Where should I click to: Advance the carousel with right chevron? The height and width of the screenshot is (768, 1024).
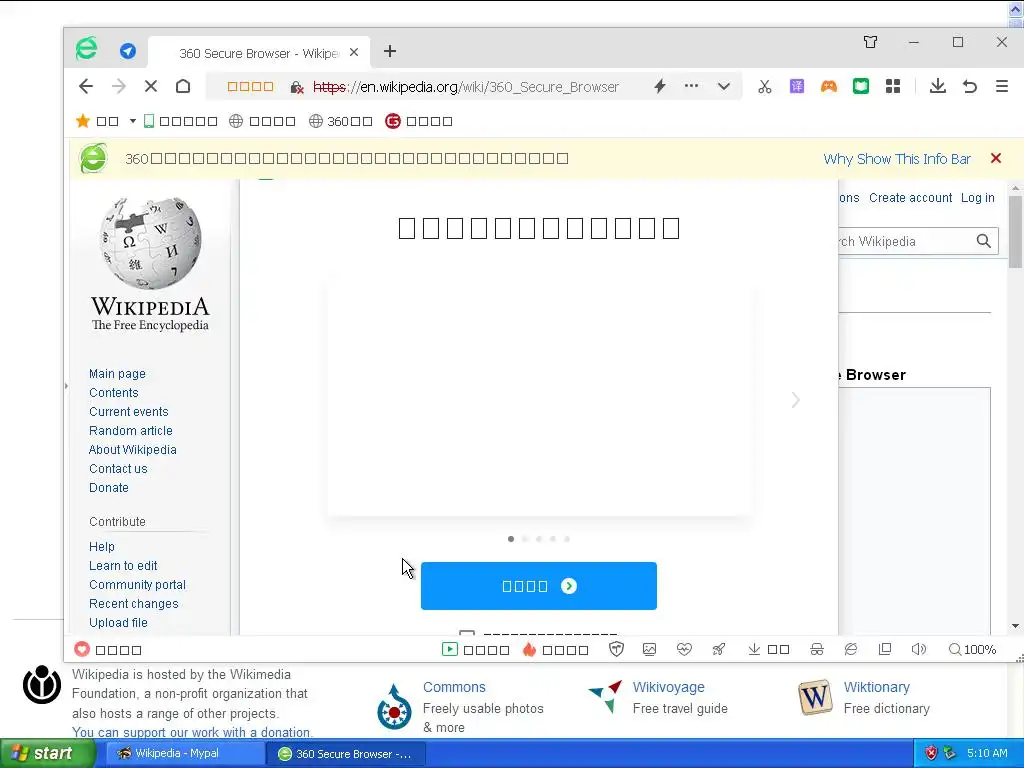tap(795, 400)
